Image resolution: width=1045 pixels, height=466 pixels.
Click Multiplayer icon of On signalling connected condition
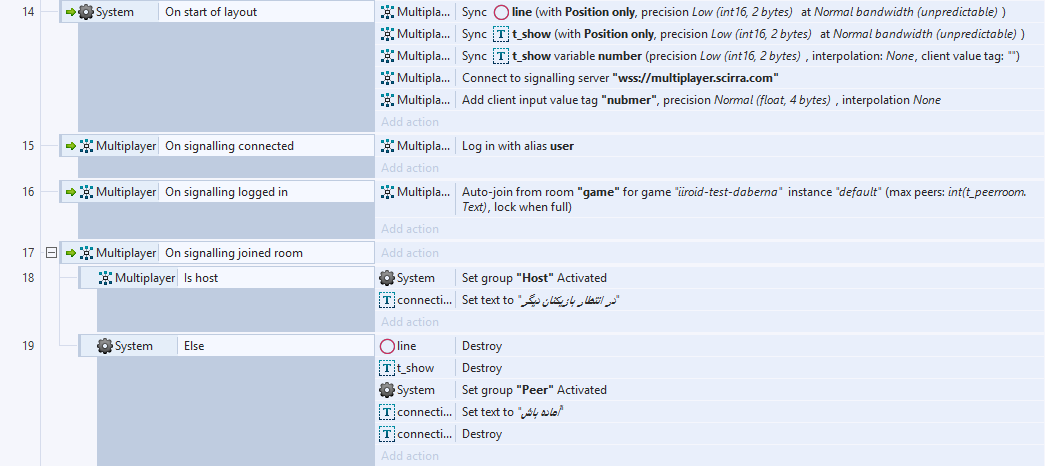(x=86, y=146)
